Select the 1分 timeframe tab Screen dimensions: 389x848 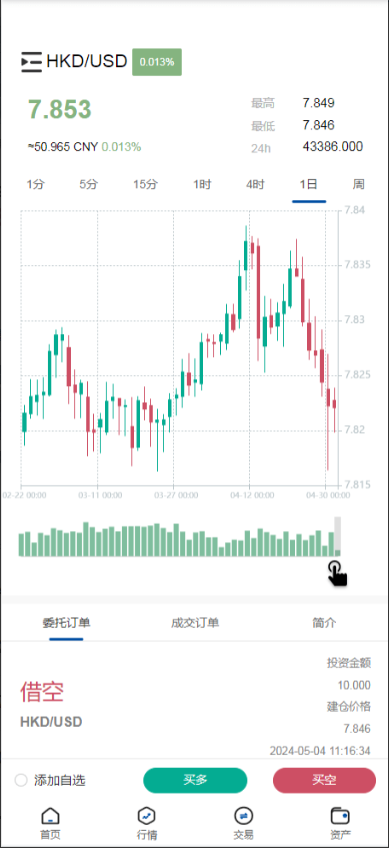tap(36, 184)
